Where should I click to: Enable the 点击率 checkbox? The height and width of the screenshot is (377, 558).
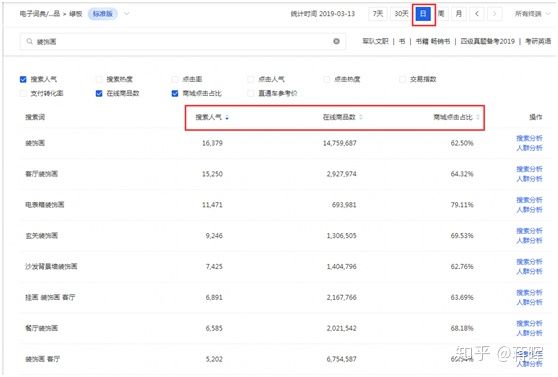click(x=175, y=79)
